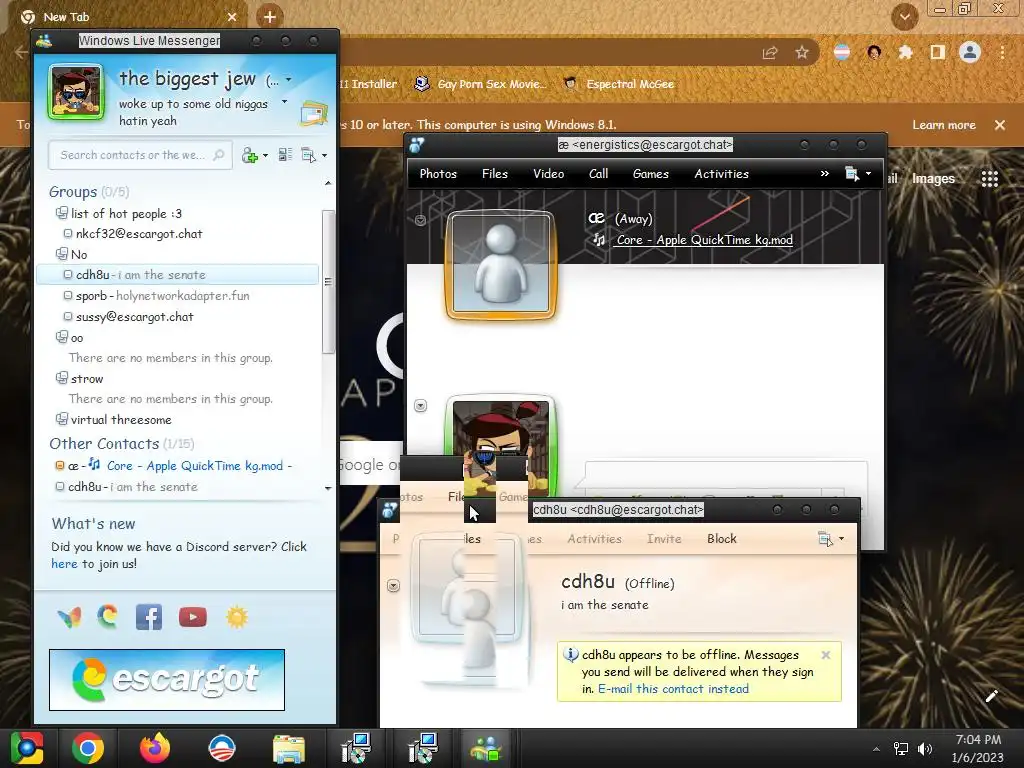Collapse contact's display picture arrow in energistics chat
1024x768 pixels.
[x=421, y=220]
